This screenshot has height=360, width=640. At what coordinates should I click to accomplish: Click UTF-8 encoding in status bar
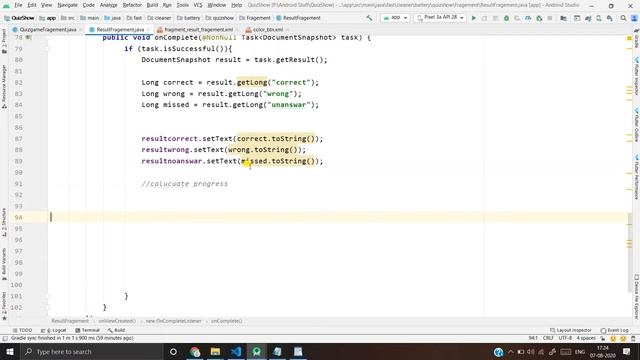point(565,338)
